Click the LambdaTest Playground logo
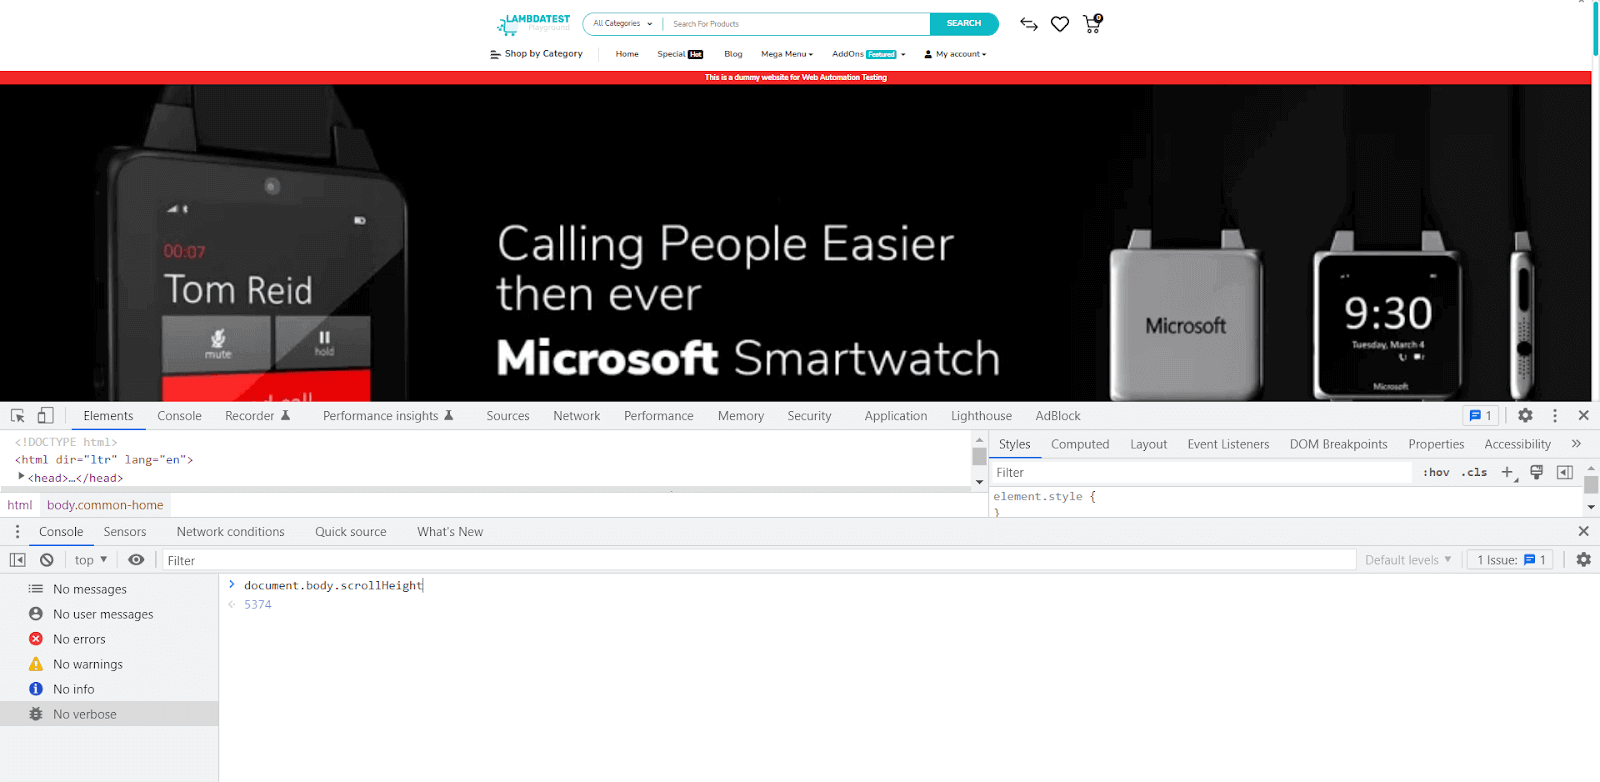The image size is (1600, 782). [533, 24]
